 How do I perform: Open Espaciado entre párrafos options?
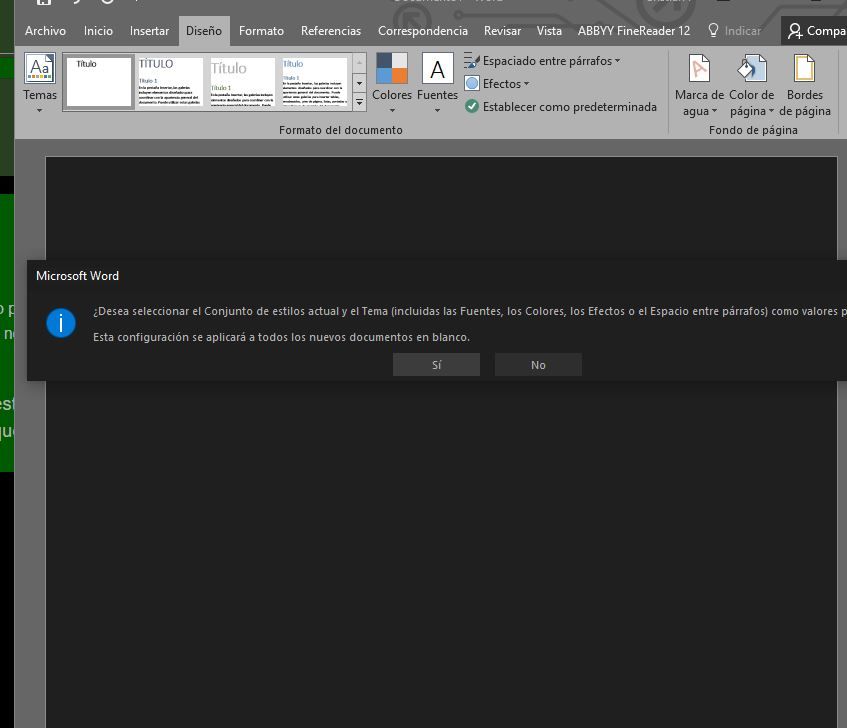point(542,61)
